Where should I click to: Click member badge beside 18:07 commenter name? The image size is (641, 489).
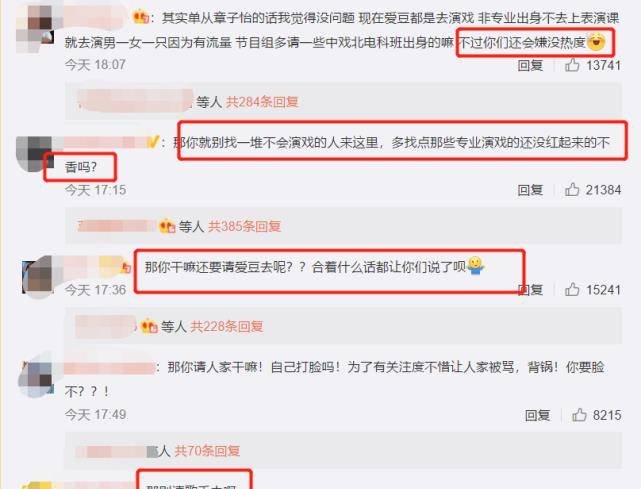click(141, 17)
